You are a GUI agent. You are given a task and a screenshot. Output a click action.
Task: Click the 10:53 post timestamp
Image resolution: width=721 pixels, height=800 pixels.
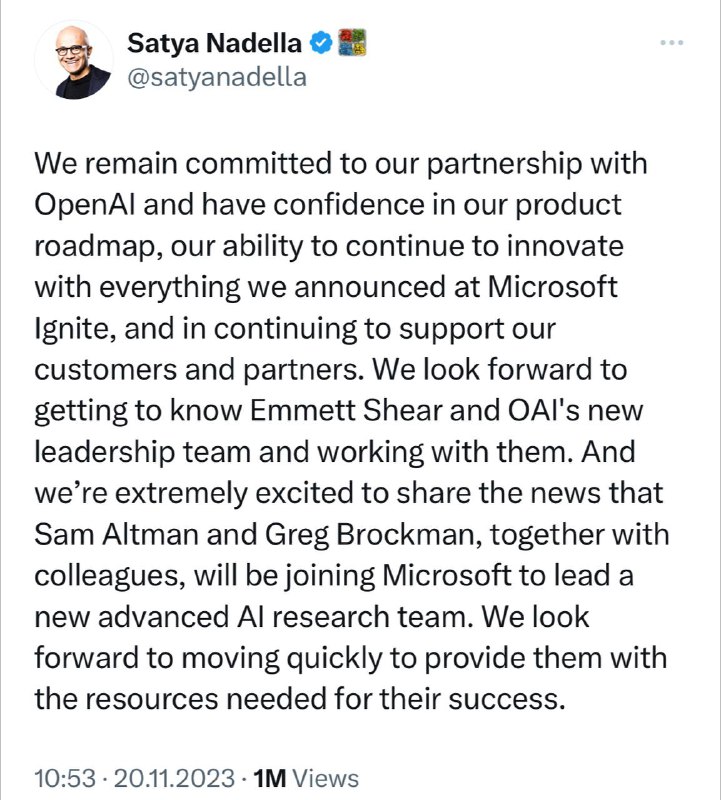(65, 779)
